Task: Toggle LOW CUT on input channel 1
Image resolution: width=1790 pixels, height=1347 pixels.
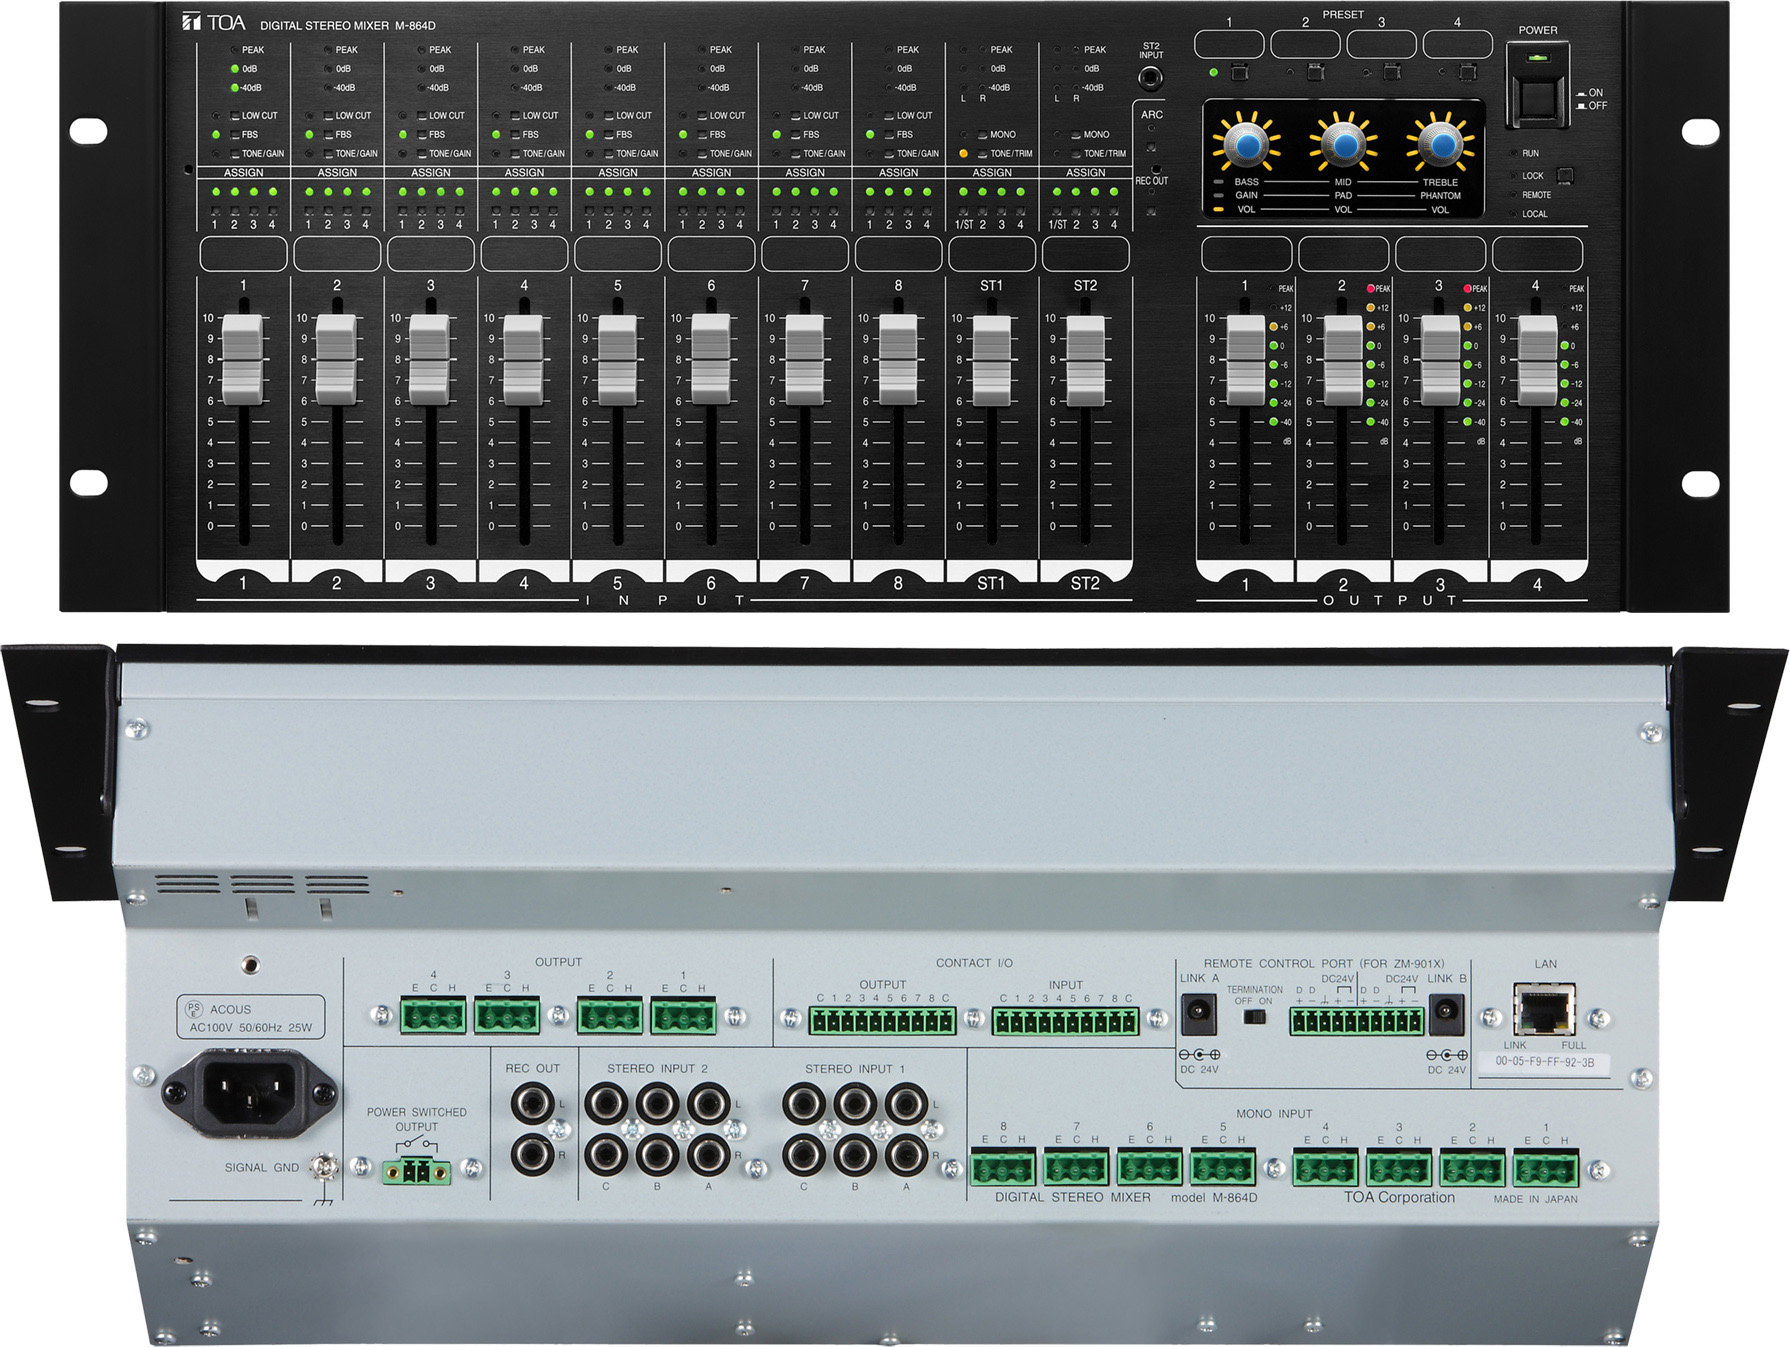Action: pyautogui.click(x=235, y=116)
